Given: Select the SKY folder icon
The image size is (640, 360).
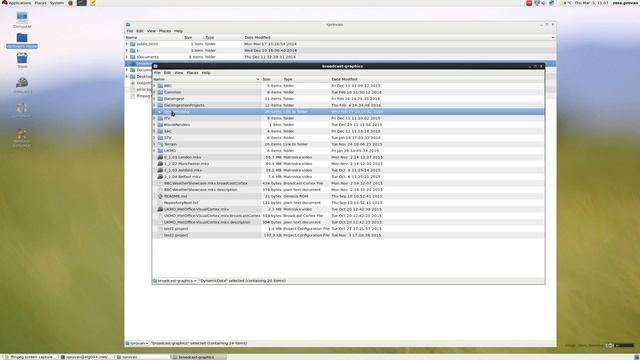Looking at the screenshot, I should click(160, 131).
